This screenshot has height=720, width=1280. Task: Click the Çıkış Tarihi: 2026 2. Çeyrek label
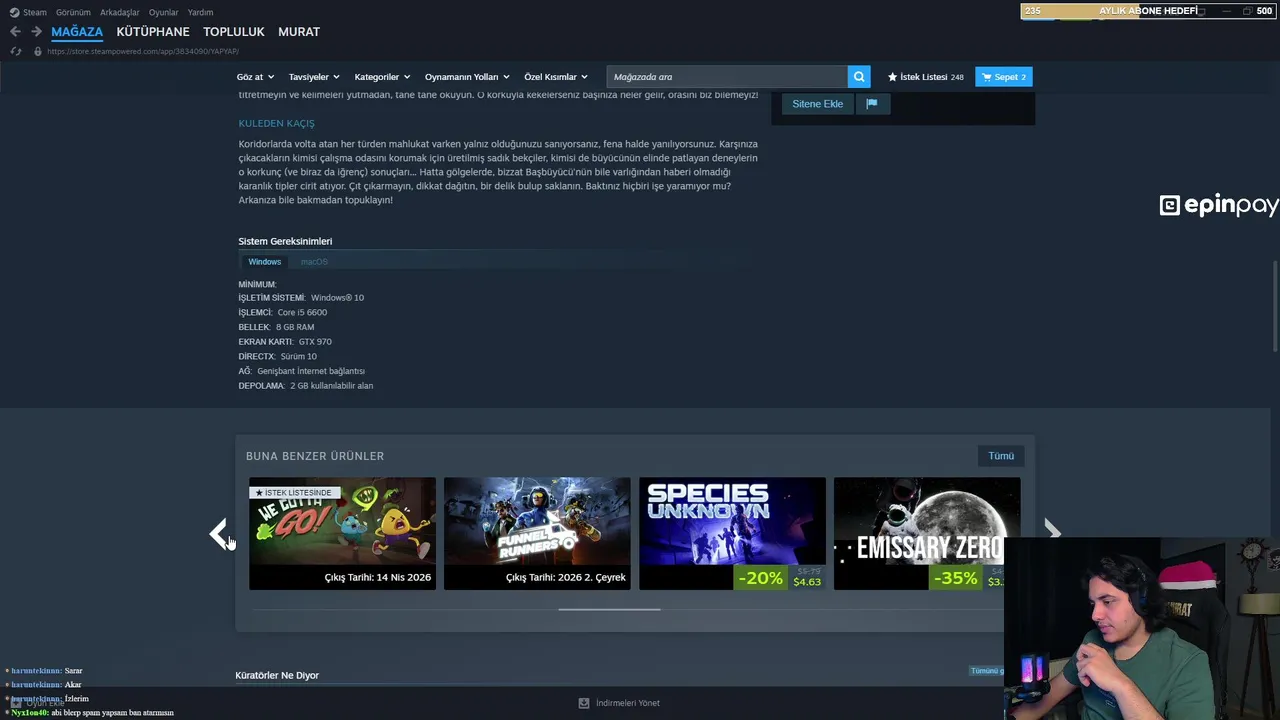(566, 577)
